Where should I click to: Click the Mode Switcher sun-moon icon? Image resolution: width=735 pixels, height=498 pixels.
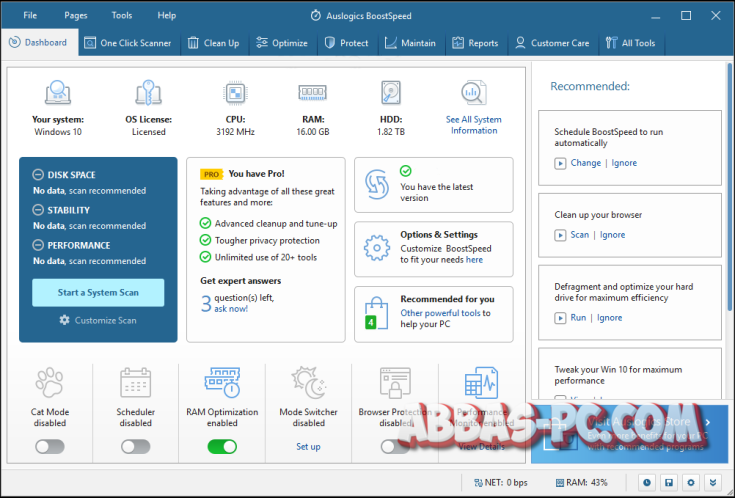(x=308, y=384)
